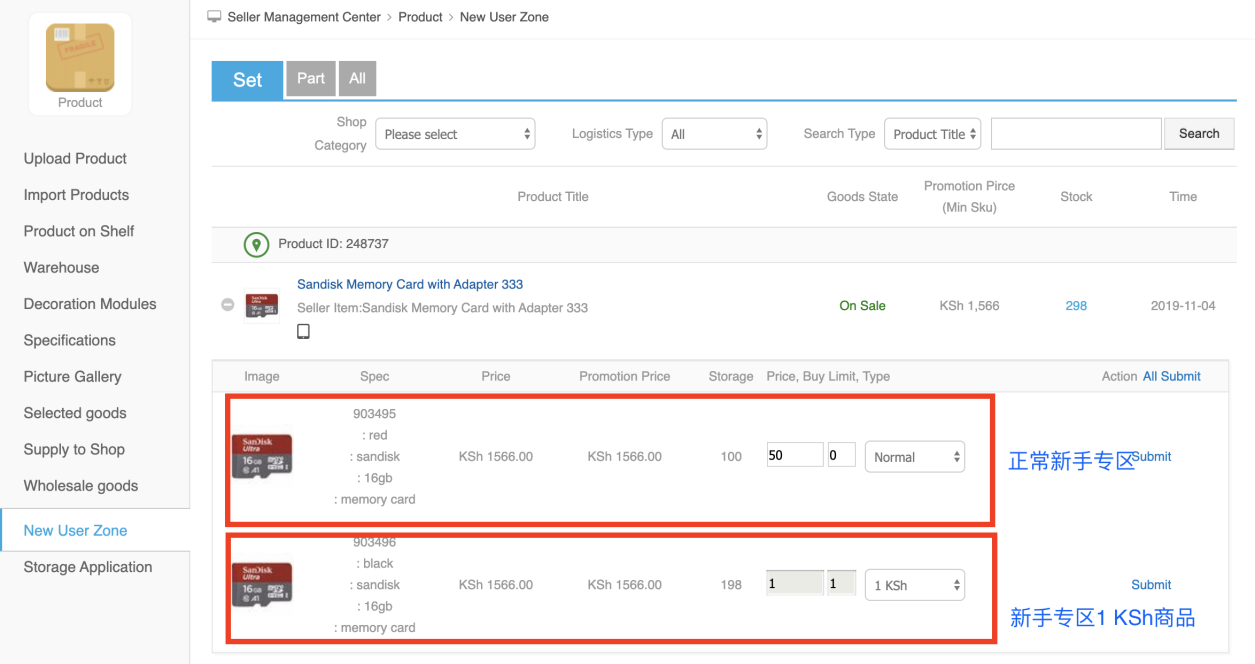Viewport: 1255px width, 664px height.
Task: Focus the product search text field
Action: [1076, 134]
